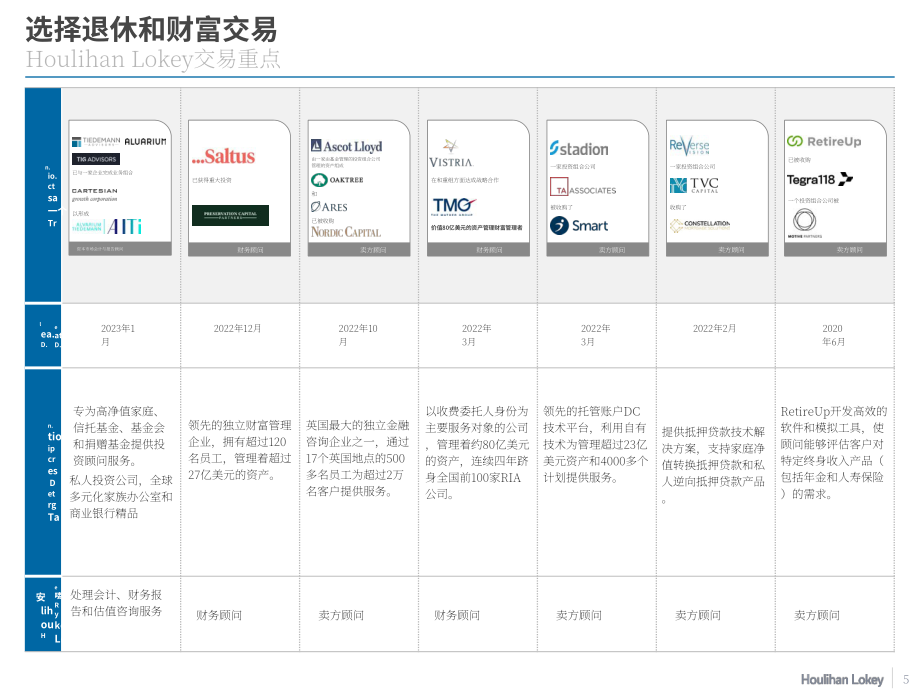Click the Houlihan Lokey footer logo

tap(842, 679)
